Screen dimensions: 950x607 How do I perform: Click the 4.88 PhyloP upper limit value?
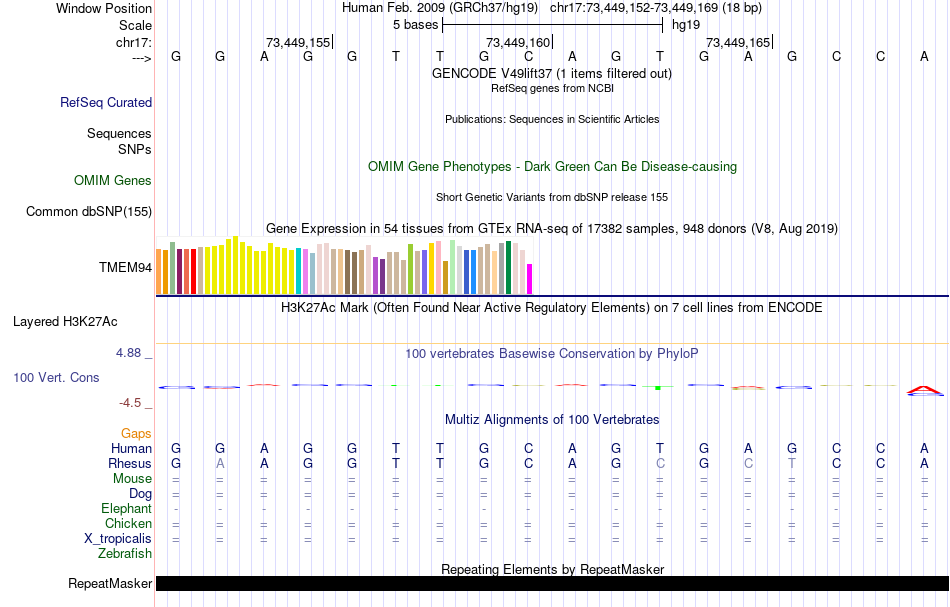tap(128, 353)
